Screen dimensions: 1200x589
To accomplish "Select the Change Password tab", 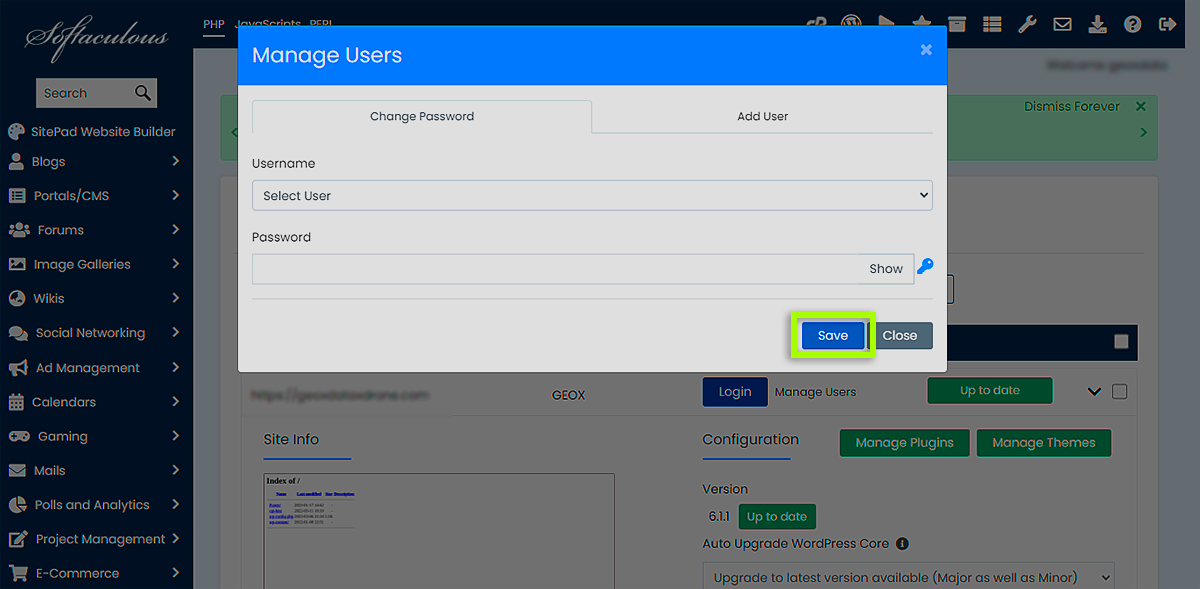I will click(422, 116).
